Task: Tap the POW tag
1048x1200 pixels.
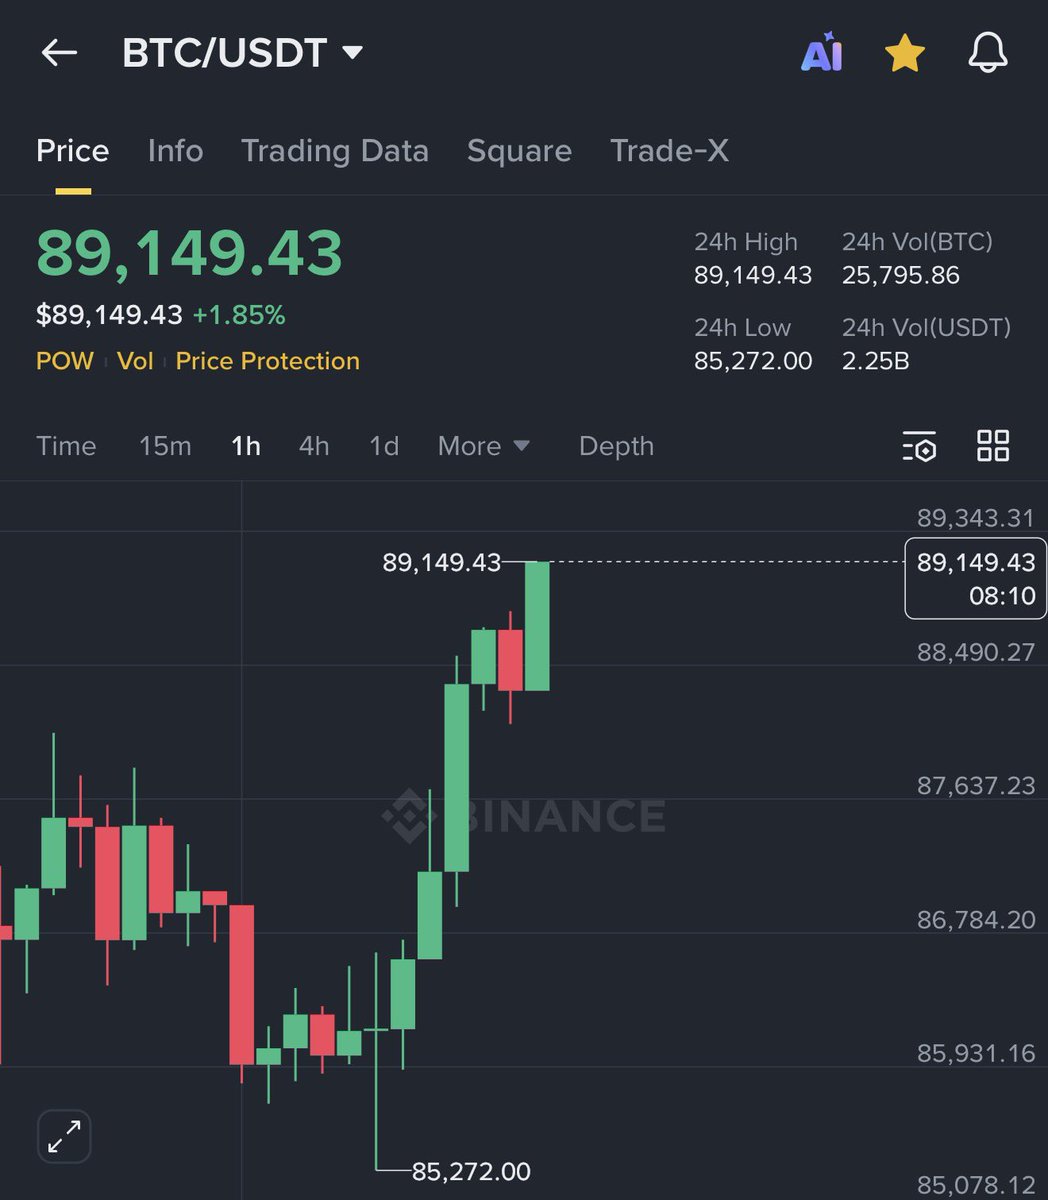Action: (x=65, y=361)
